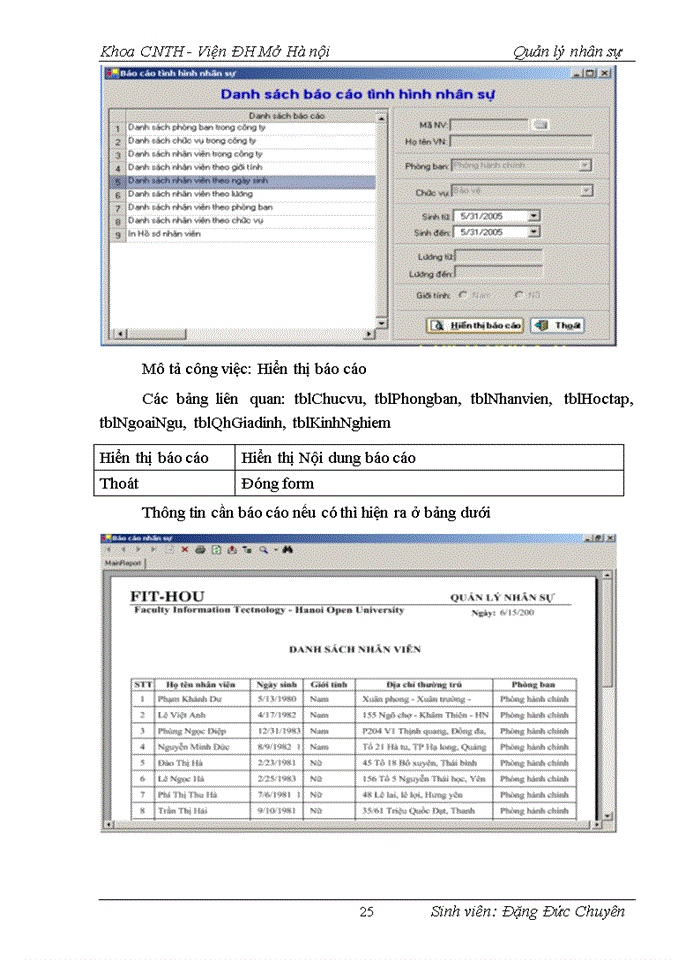Go to previous page in report viewer
Screen dimensions: 700x960
[x=123, y=550]
